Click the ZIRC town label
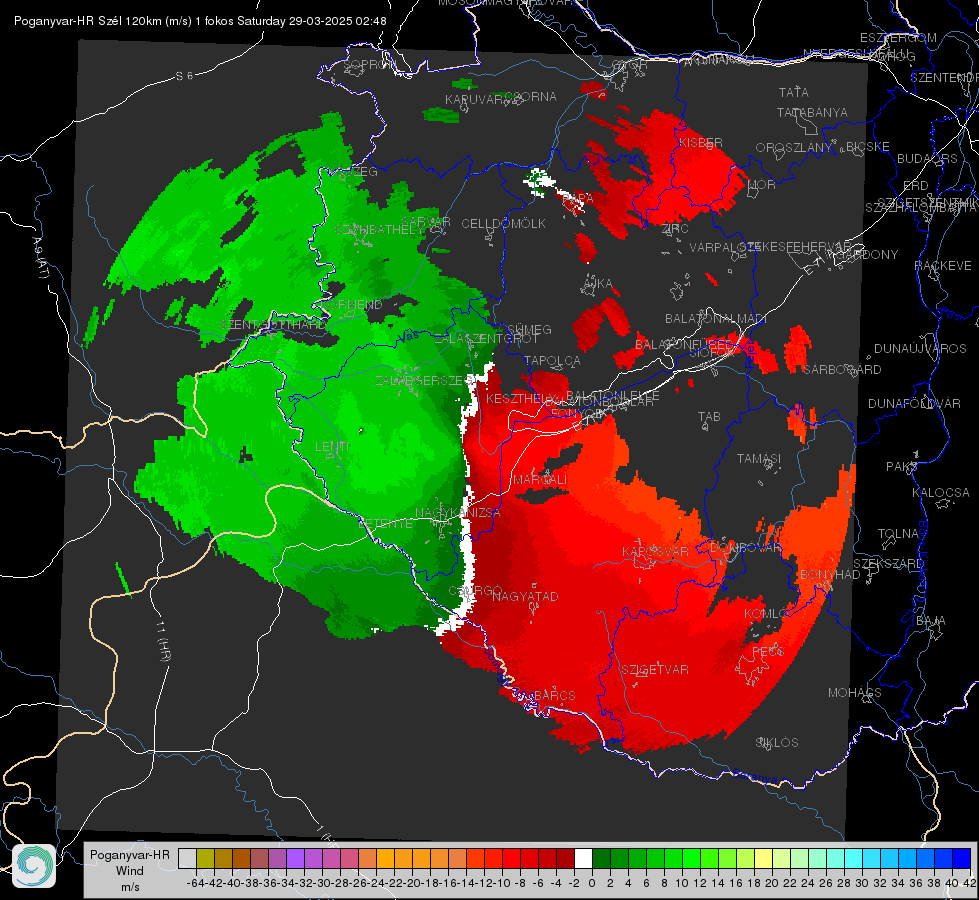The height and width of the screenshot is (900, 979). 675,229
